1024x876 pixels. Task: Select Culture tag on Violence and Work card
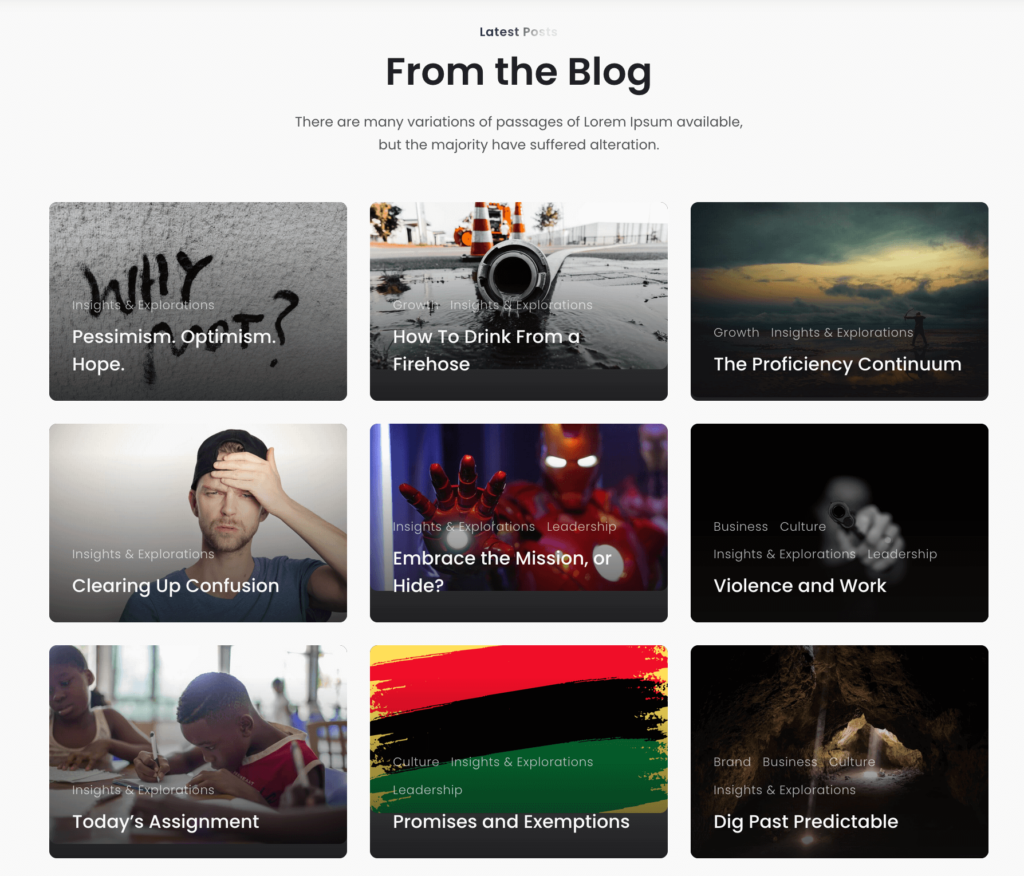point(803,527)
